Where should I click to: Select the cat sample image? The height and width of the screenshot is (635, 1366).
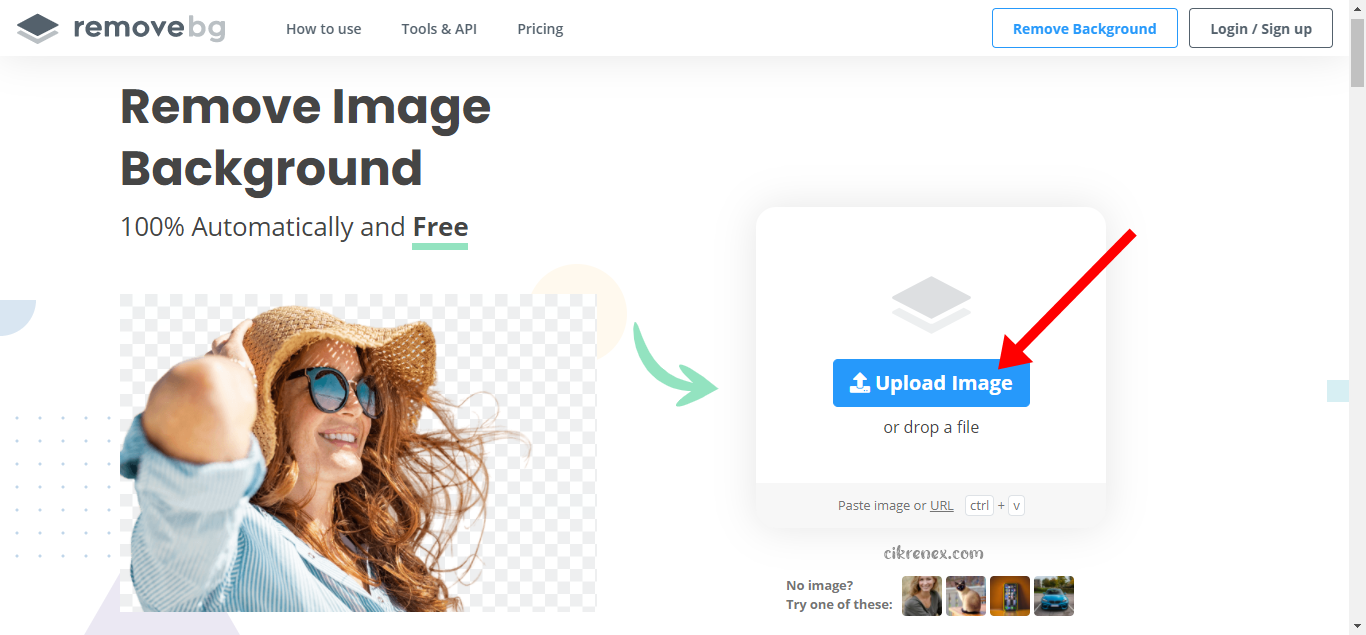(x=965, y=596)
